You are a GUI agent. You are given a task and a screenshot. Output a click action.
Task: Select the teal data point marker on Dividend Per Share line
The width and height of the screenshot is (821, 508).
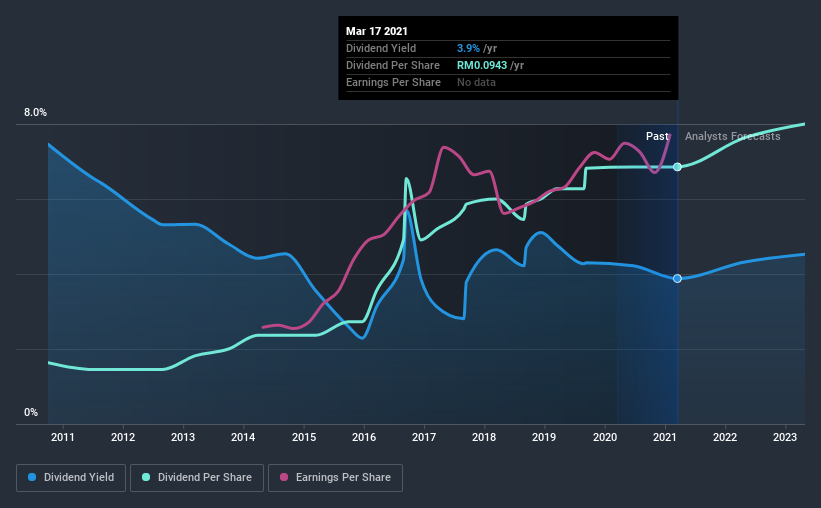[677, 167]
